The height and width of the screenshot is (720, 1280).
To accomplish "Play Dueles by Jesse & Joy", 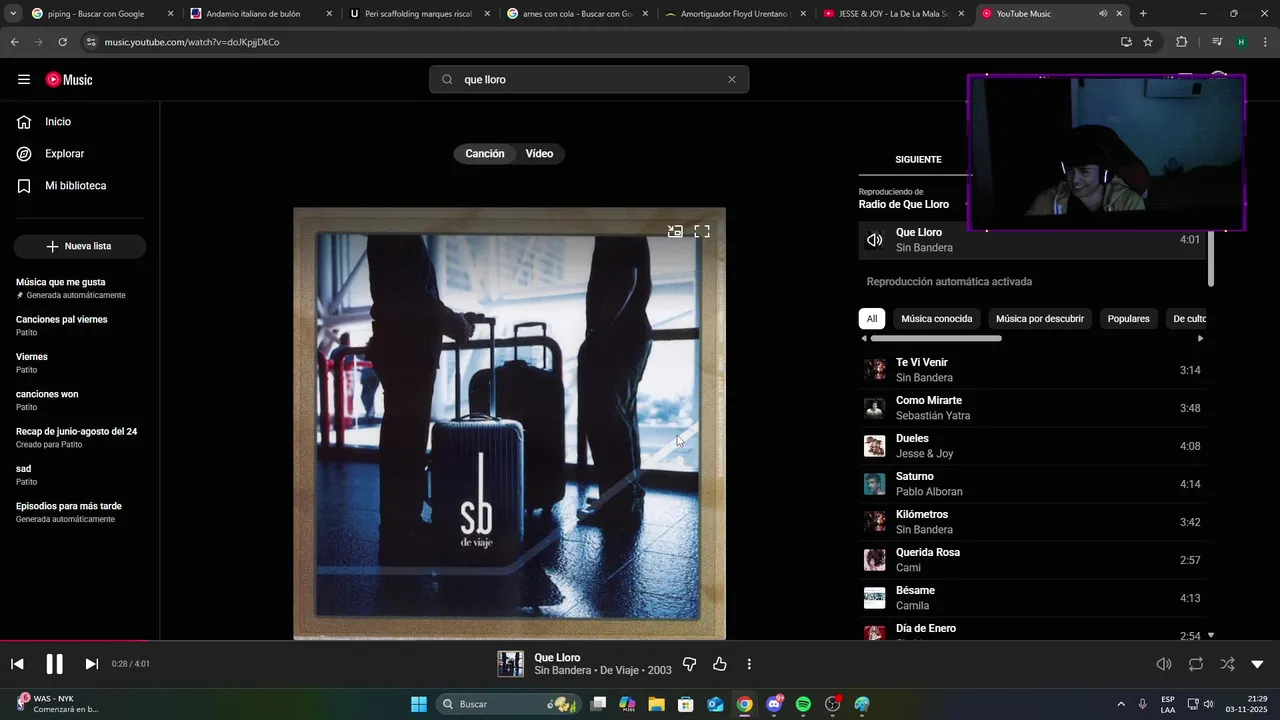I will click(x=1032, y=446).
